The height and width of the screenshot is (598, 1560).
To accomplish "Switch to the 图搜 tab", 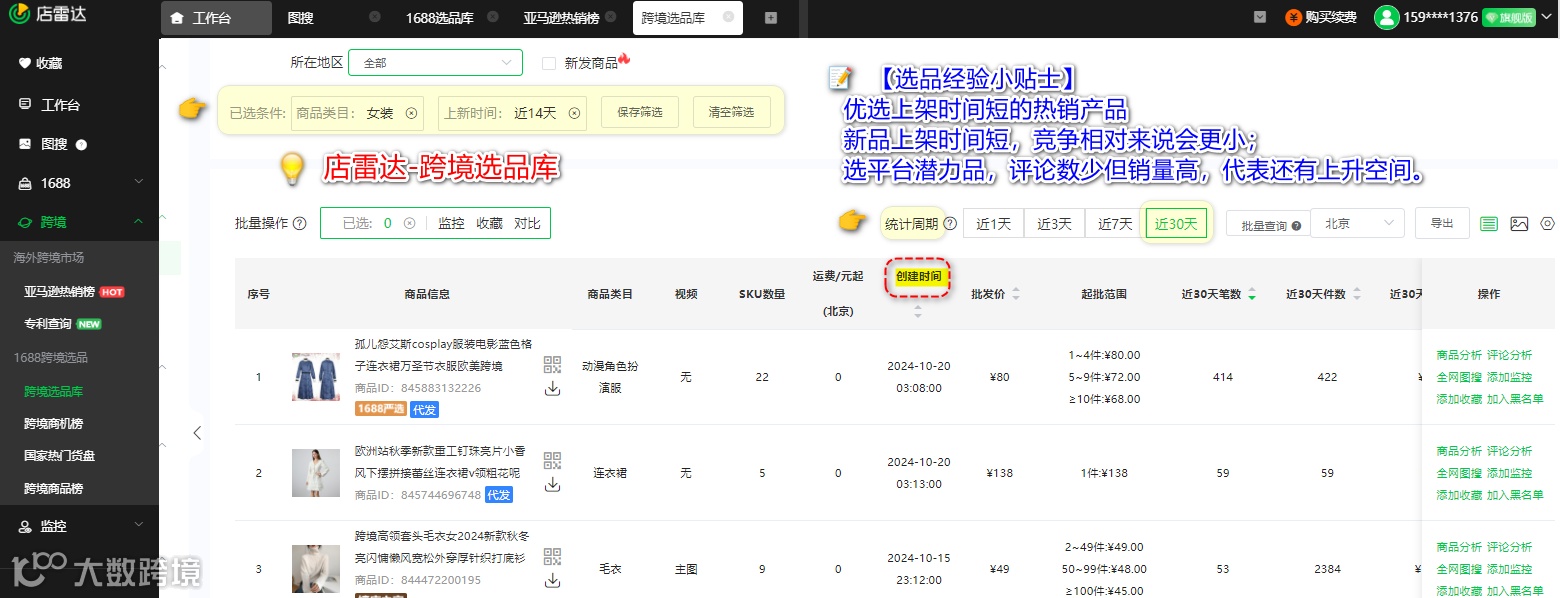I will pos(300,18).
